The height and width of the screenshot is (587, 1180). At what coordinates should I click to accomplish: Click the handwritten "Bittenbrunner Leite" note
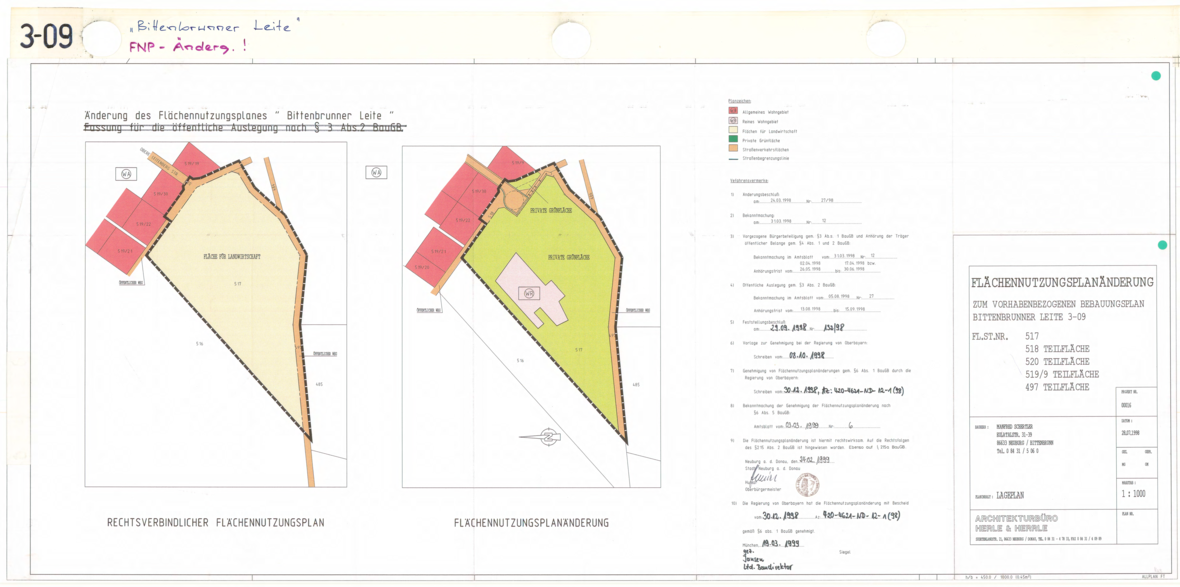point(214,27)
